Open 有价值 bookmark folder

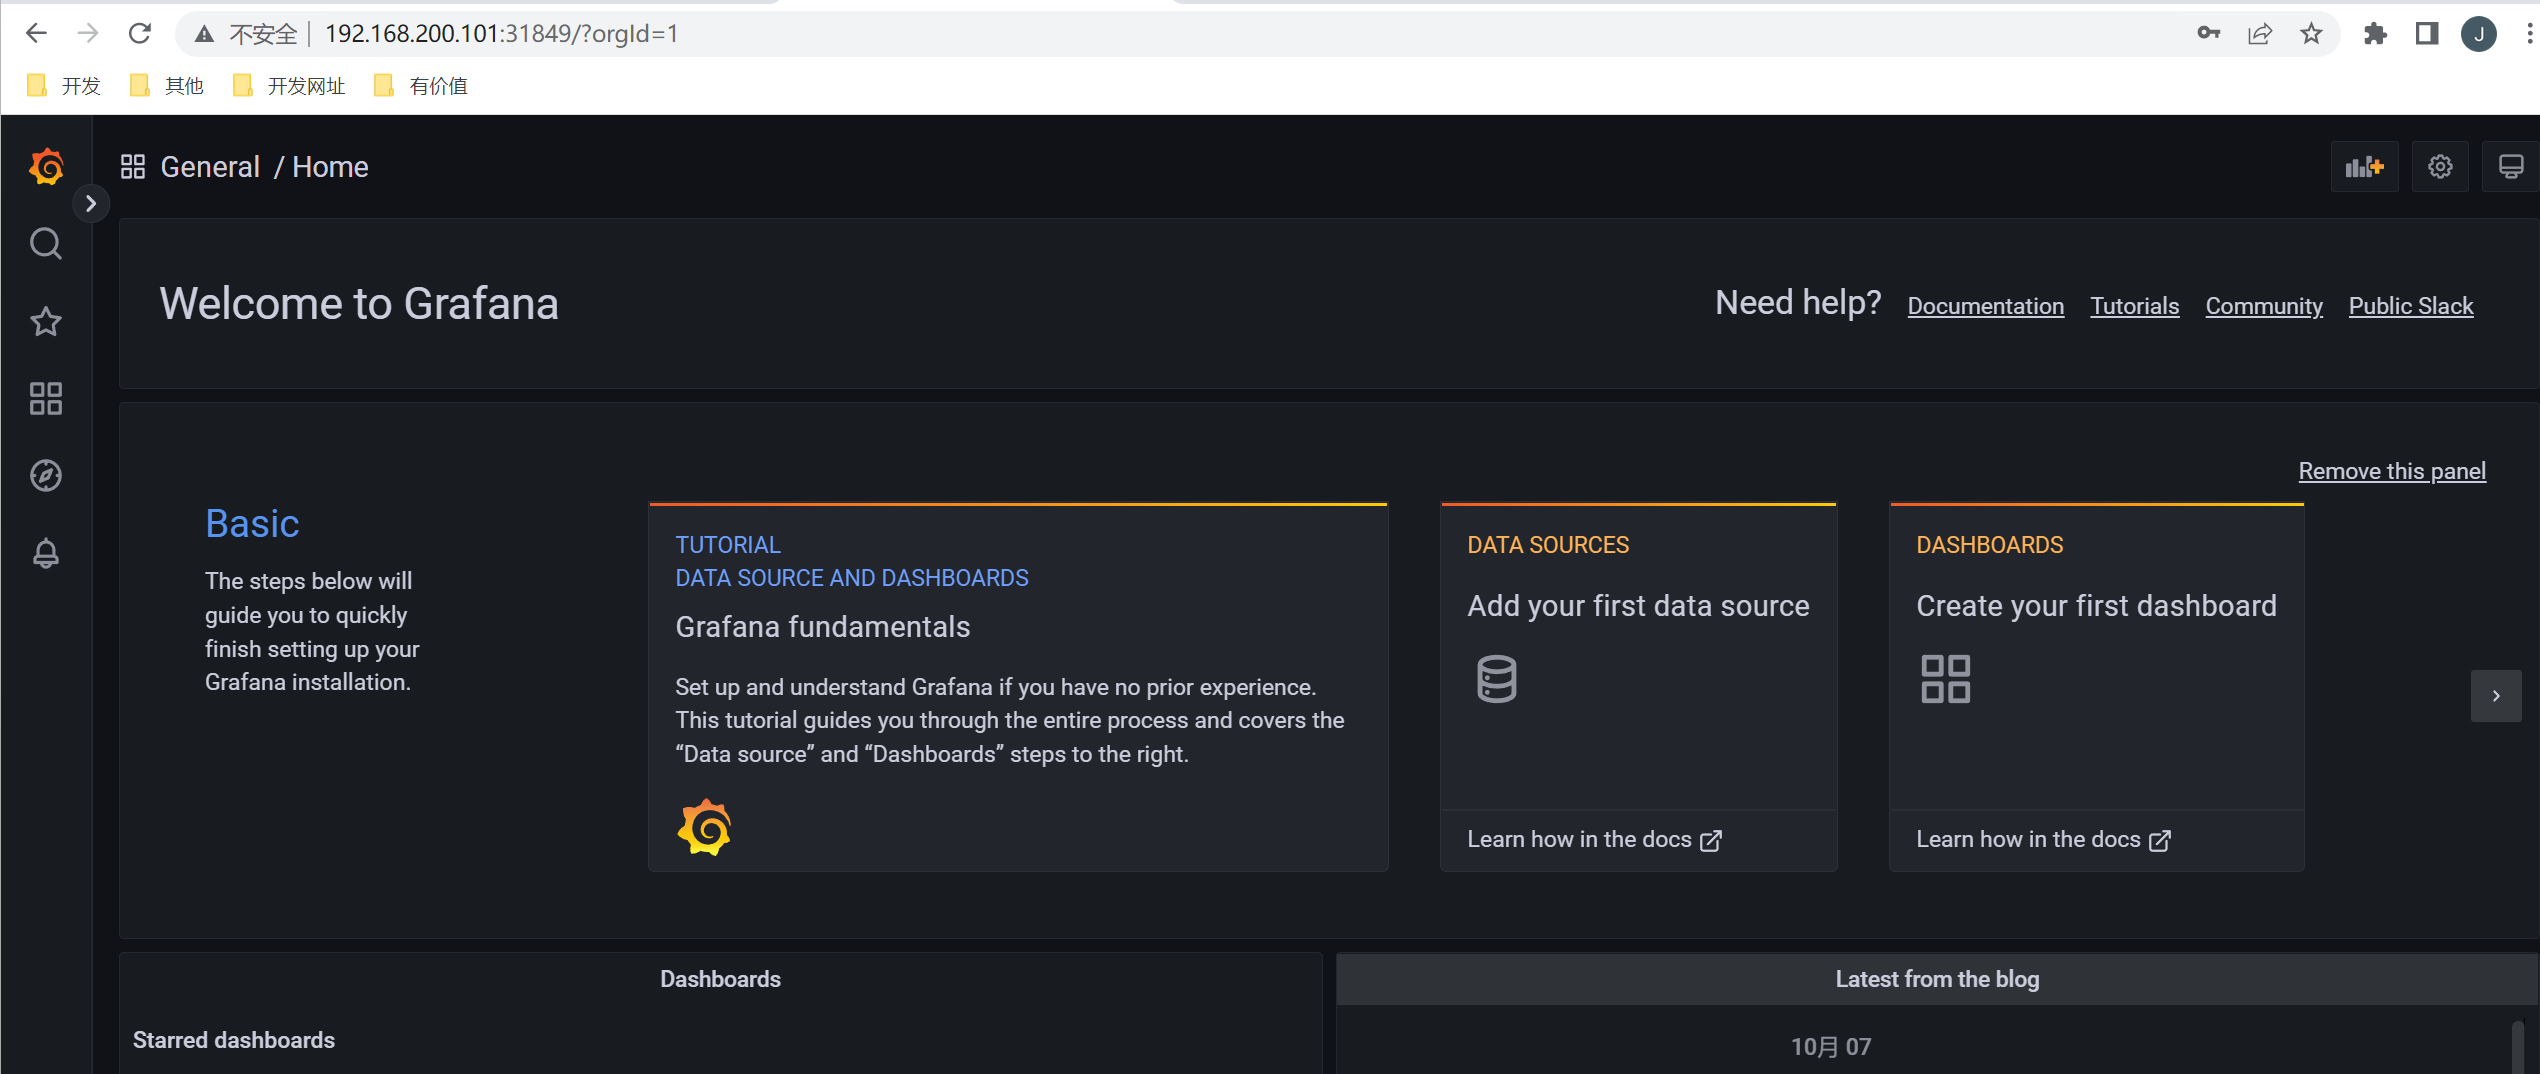[421, 86]
